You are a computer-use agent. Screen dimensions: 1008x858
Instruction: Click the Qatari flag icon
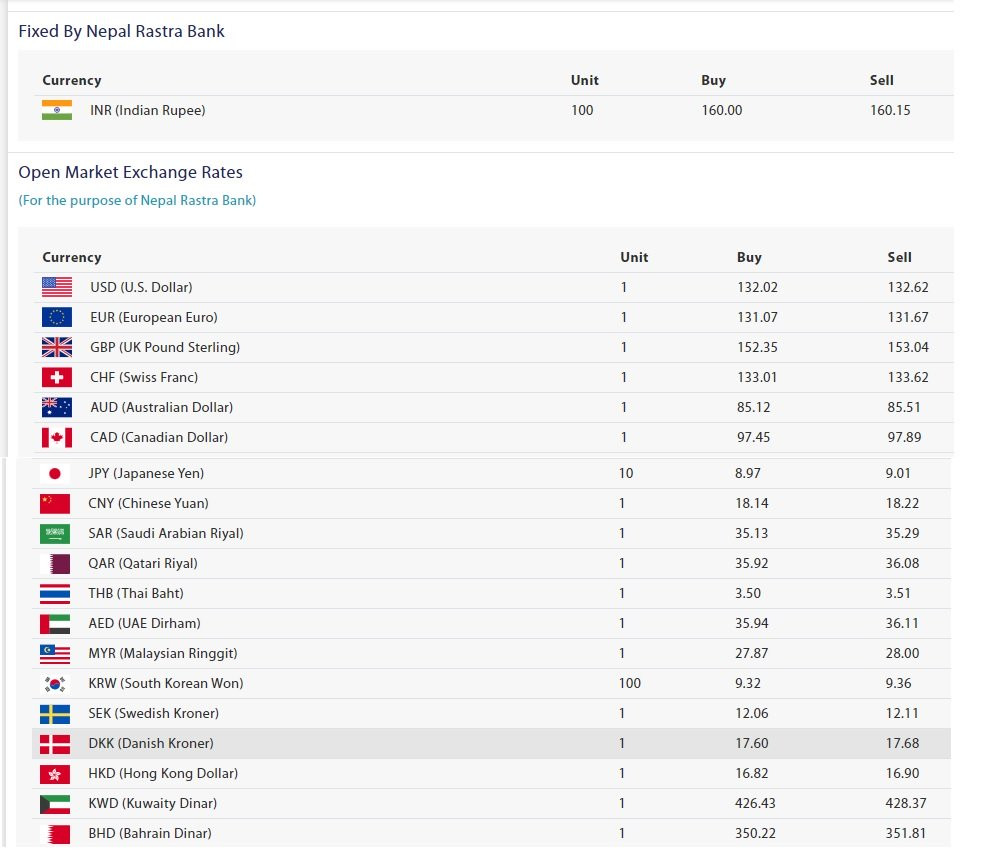[x=55, y=564]
